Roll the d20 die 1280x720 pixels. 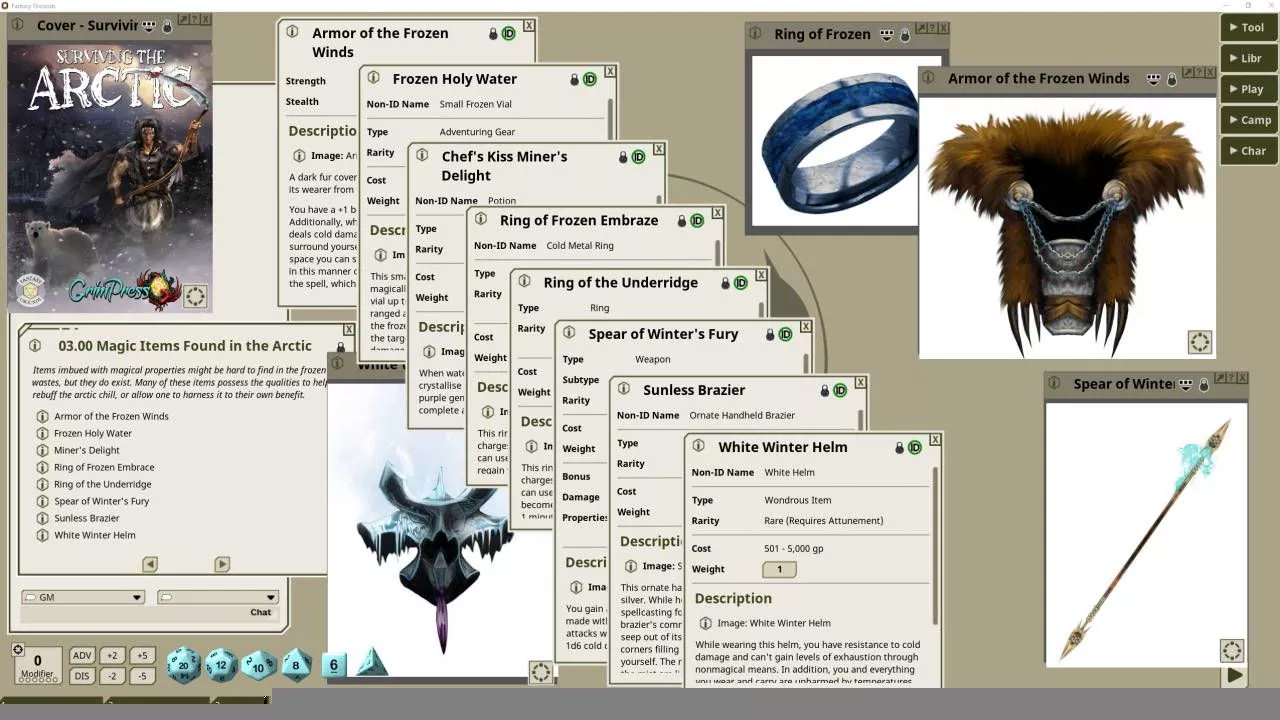[x=183, y=665]
